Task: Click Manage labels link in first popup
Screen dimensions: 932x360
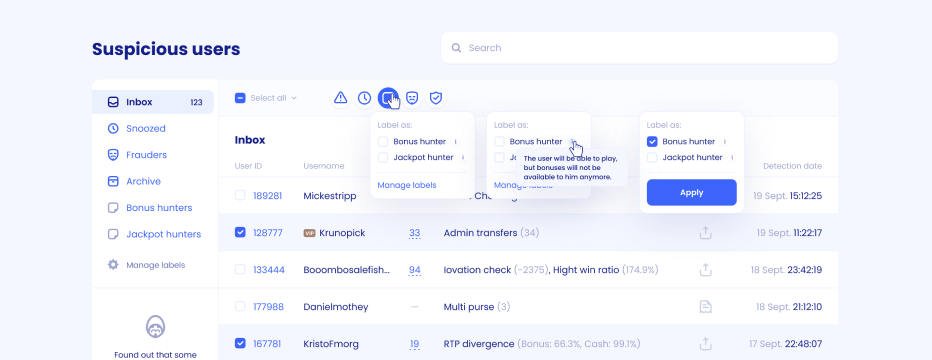Action: [407, 185]
